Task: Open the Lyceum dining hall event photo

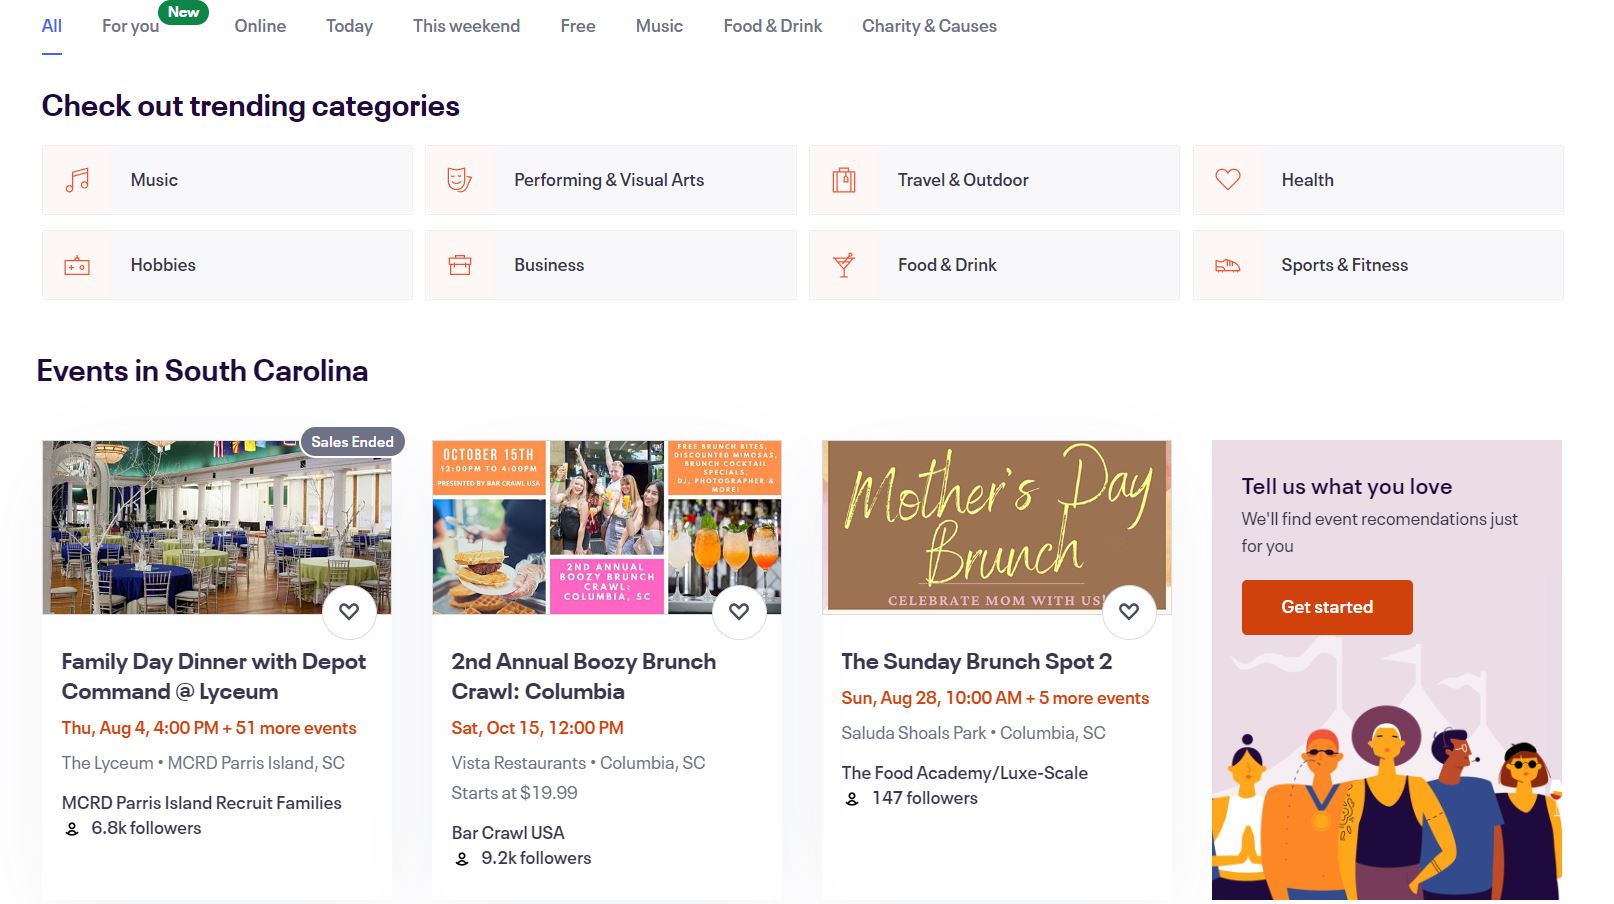Action: point(217,526)
